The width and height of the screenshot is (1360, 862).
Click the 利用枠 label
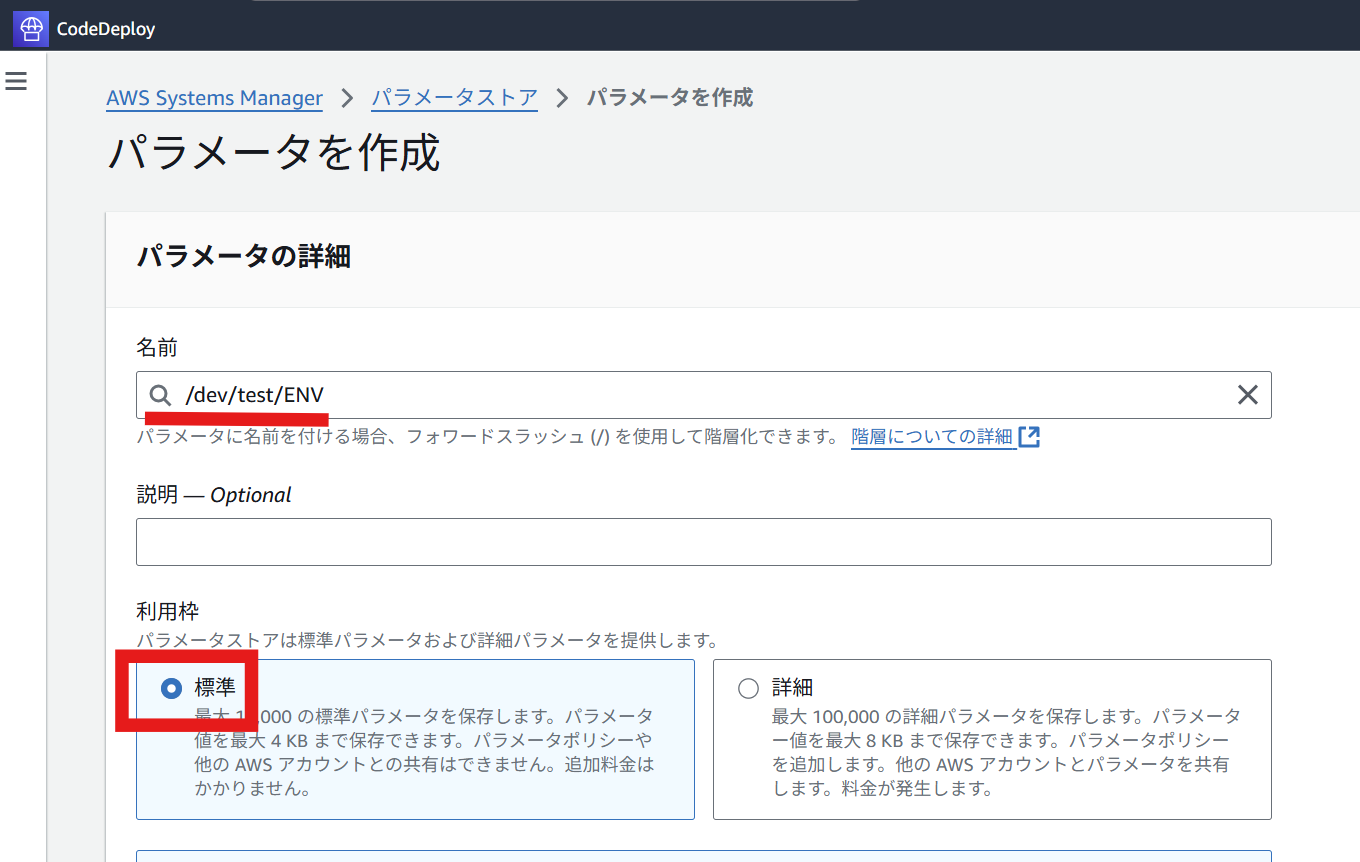[x=168, y=610]
